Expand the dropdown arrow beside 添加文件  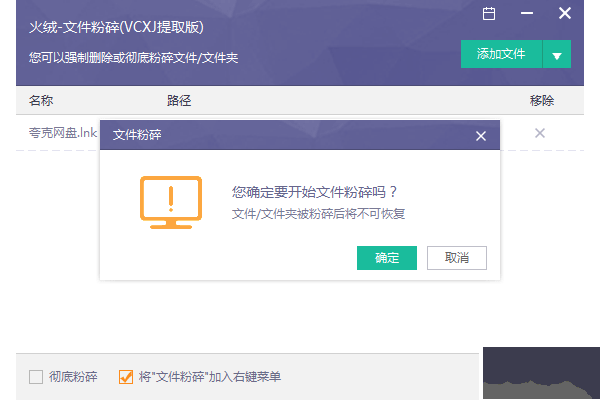556,54
